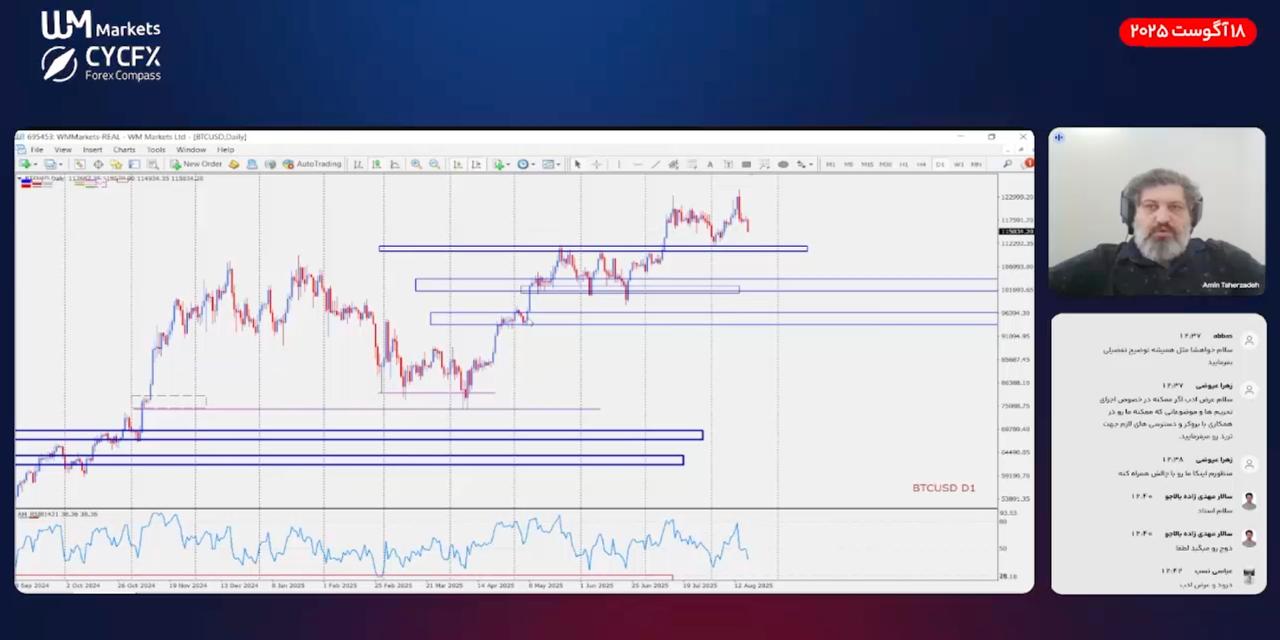
Task: Select the arrow cursor tool
Action: [577, 164]
